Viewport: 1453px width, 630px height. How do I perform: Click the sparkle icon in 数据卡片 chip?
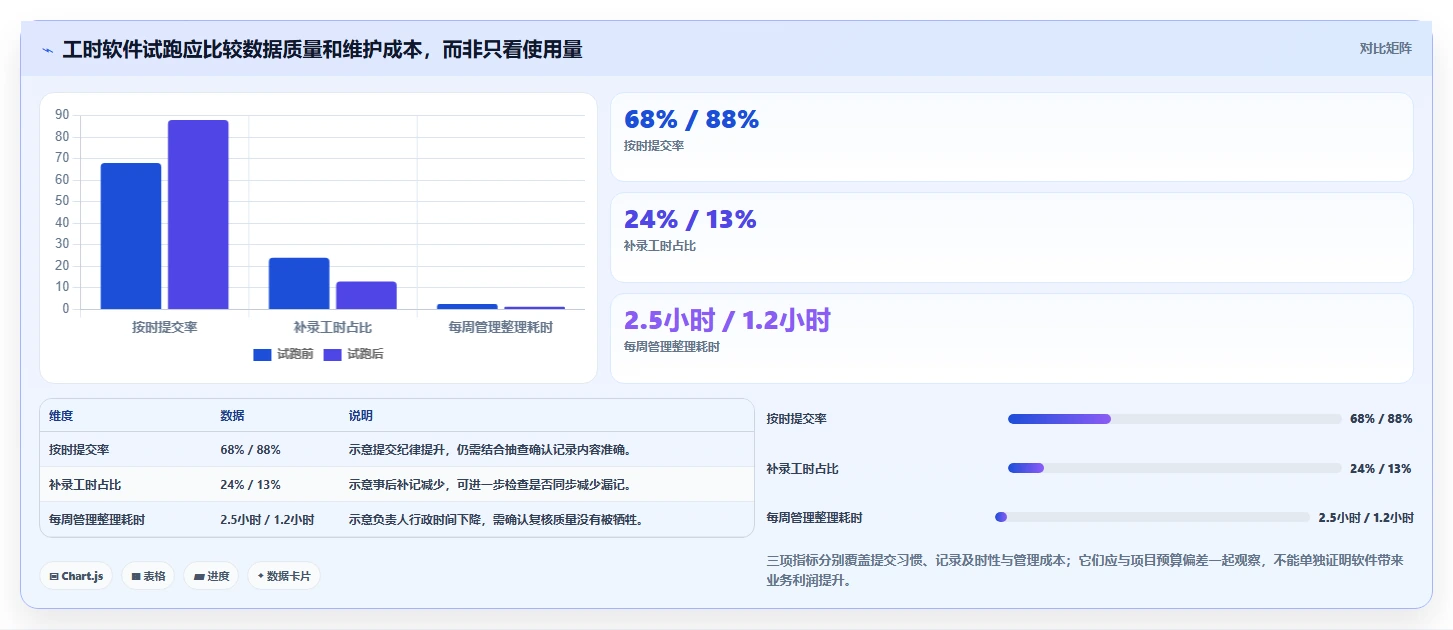[260, 576]
